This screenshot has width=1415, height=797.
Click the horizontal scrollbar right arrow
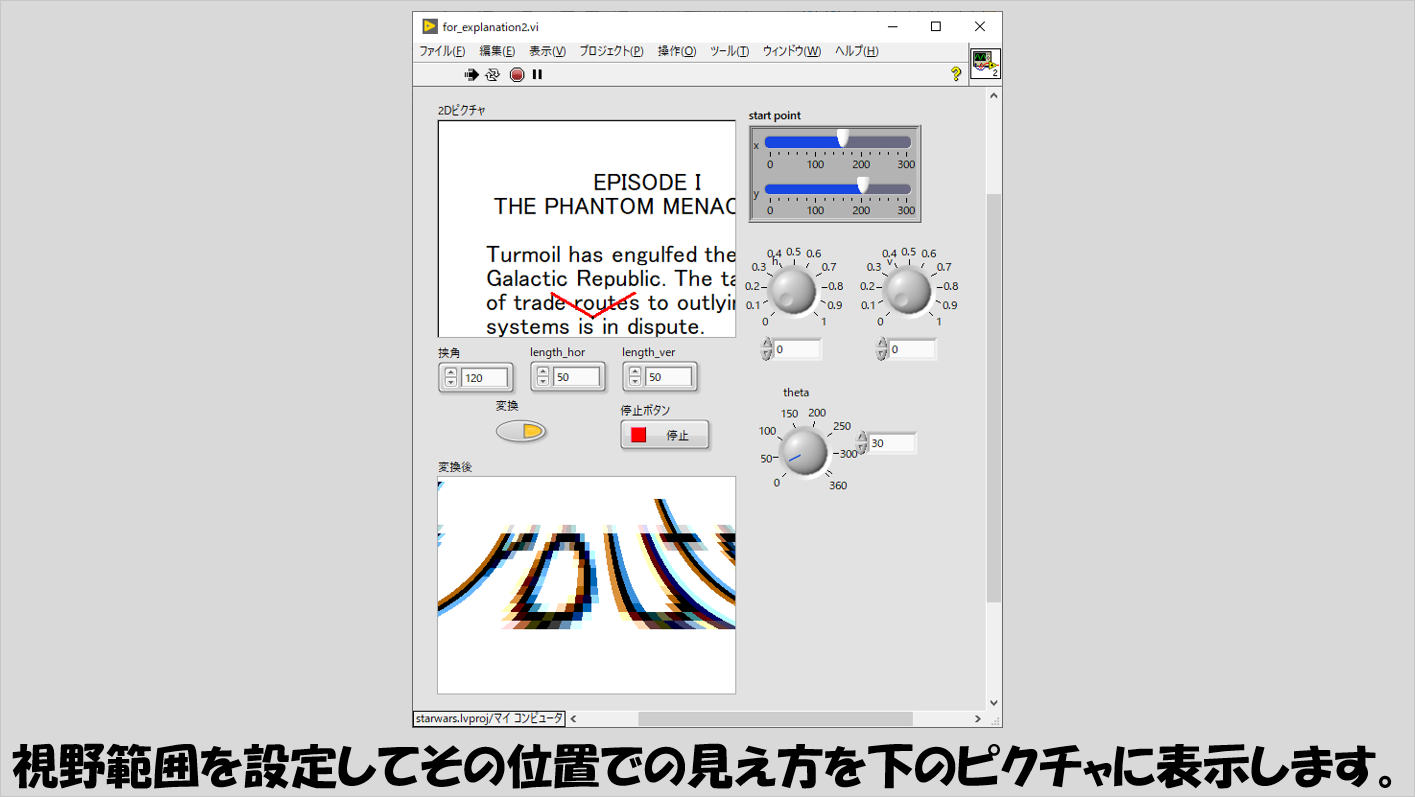pyautogui.click(x=978, y=719)
